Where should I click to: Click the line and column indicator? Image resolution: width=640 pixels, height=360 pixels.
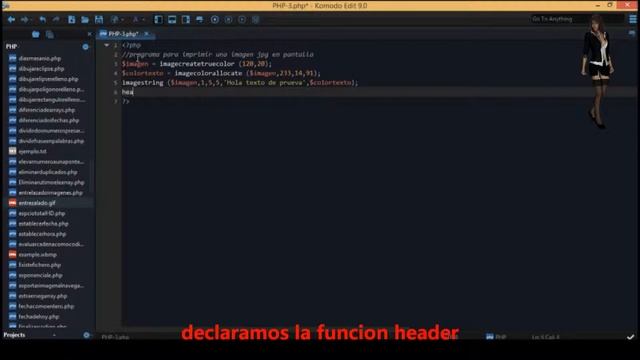545,337
